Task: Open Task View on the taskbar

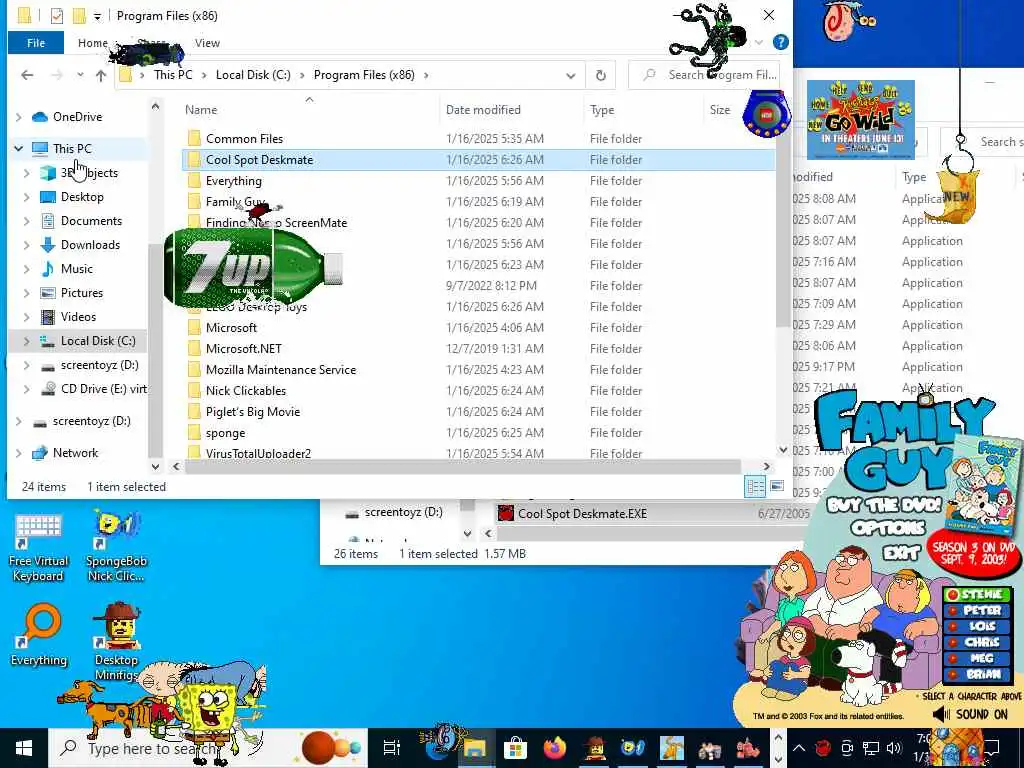Action: coord(391,748)
